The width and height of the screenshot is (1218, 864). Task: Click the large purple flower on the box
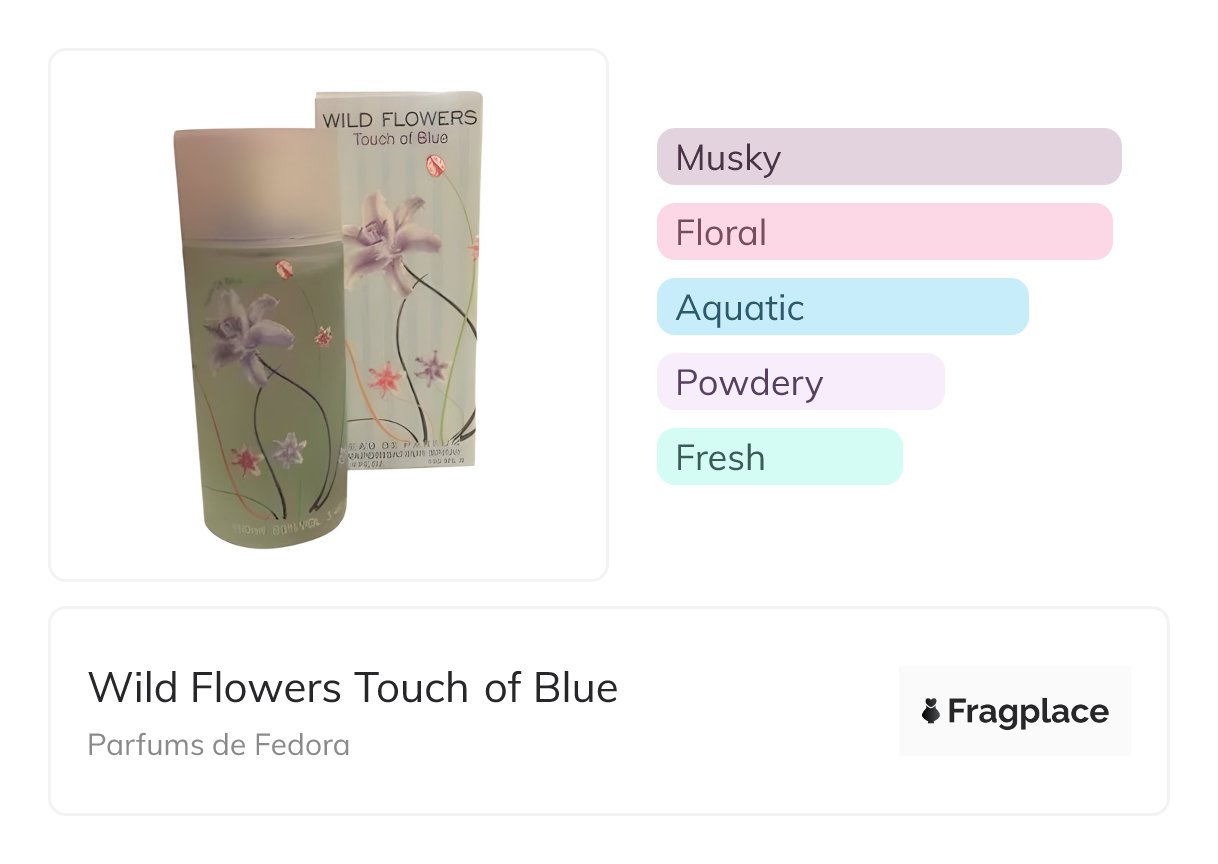388,240
